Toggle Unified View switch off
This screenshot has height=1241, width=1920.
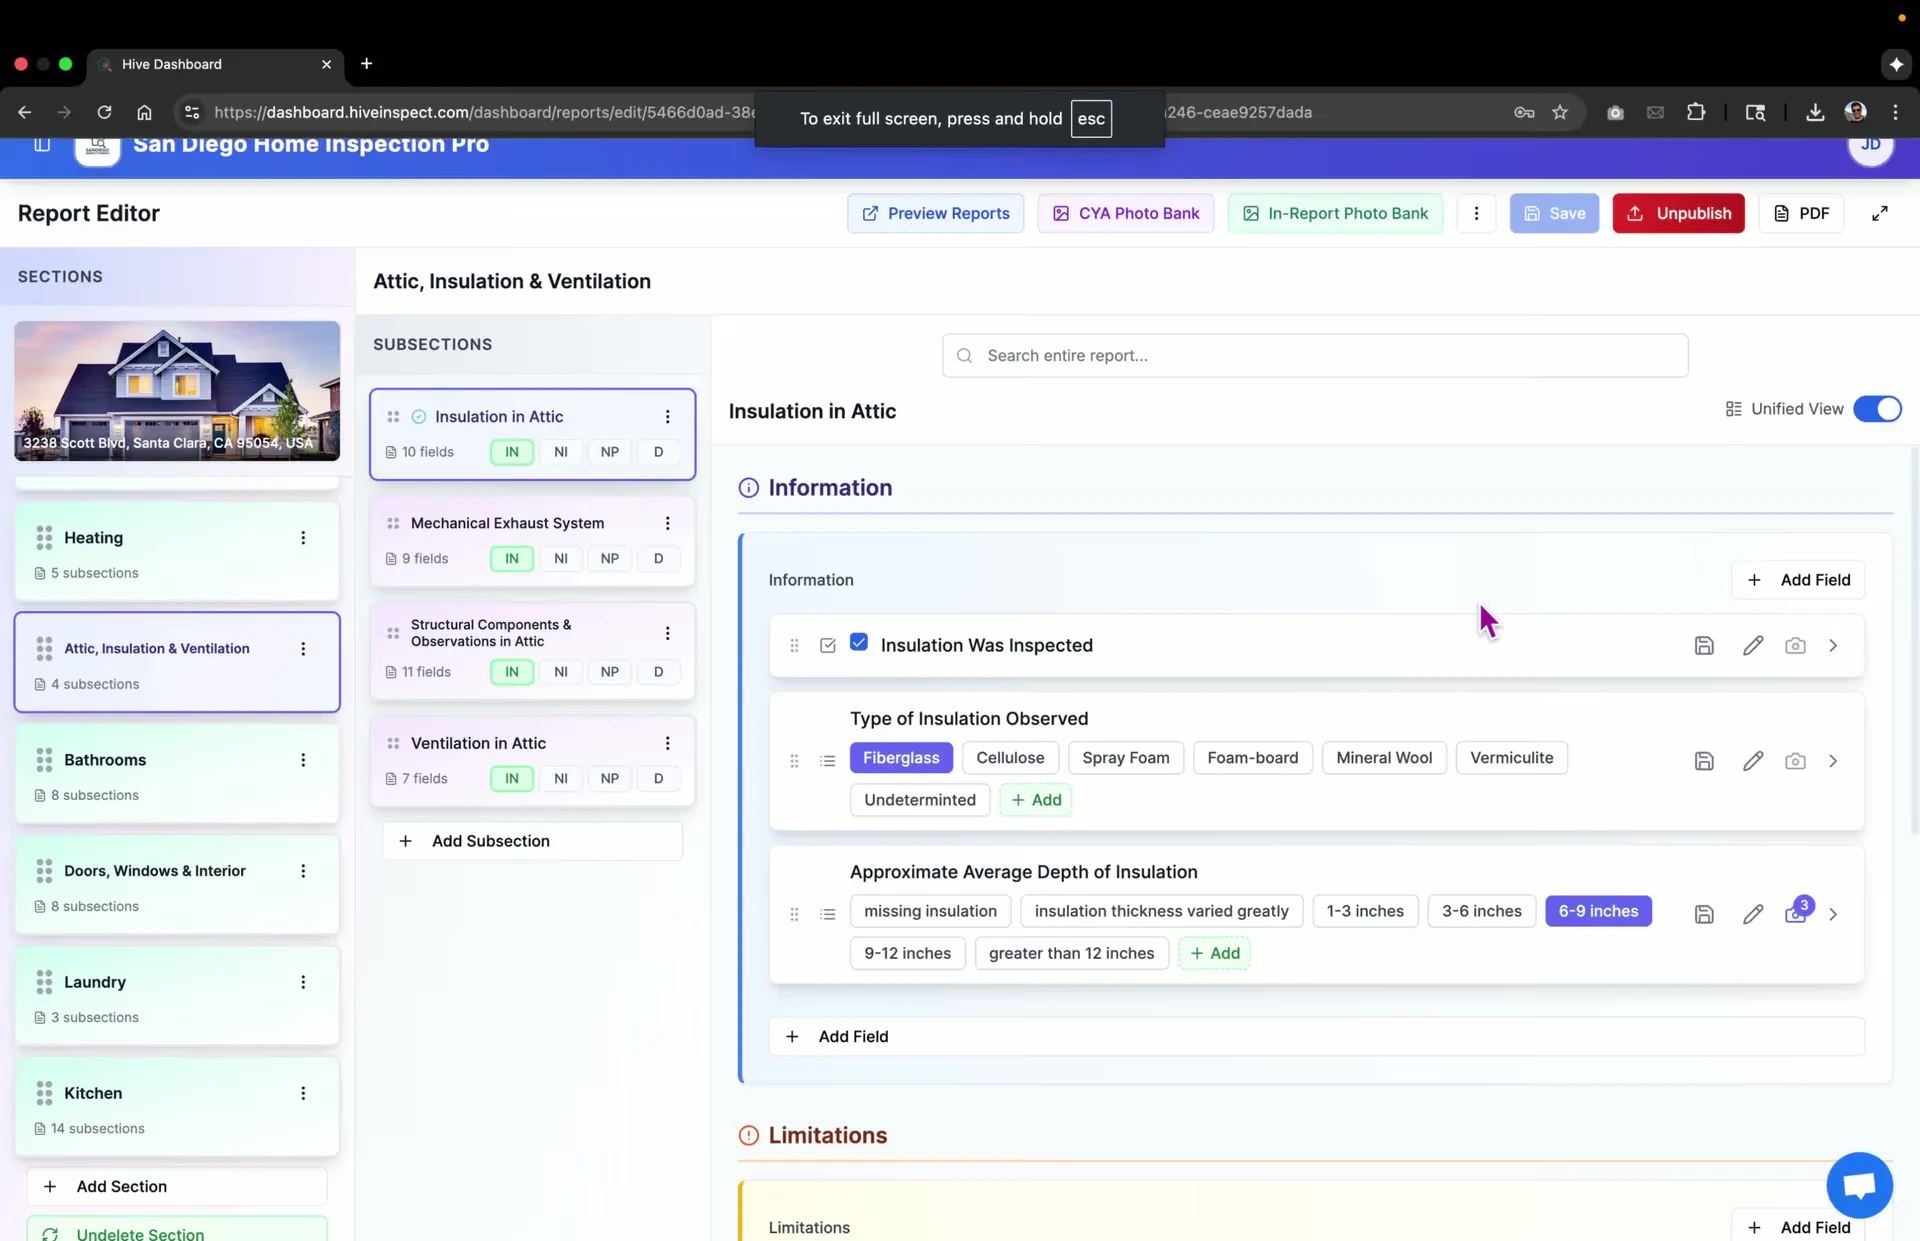[x=1877, y=409]
